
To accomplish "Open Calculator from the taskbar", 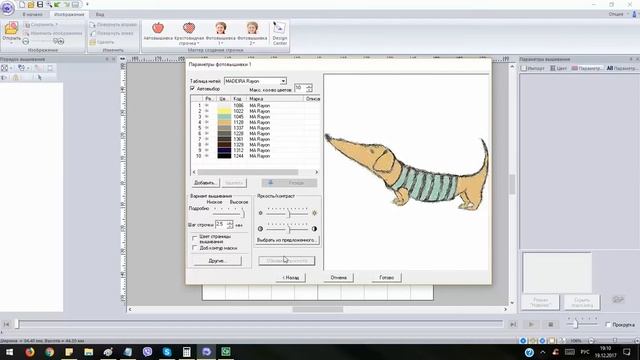I will (187, 352).
